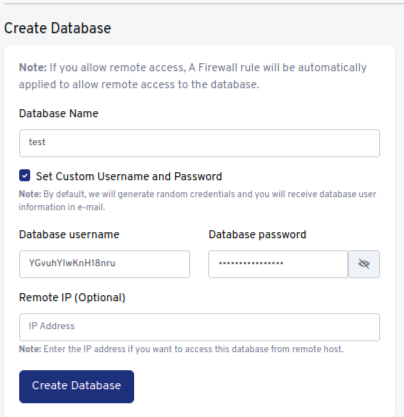The height and width of the screenshot is (417, 404).
Task: Click the 'Database Name' field label
Action: (59, 113)
